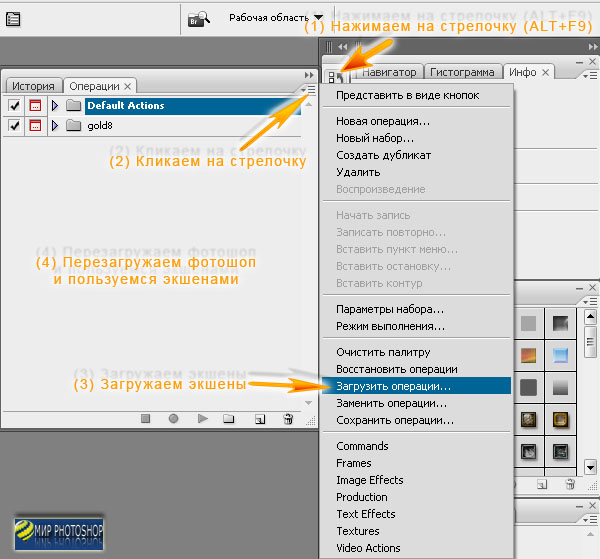Load the Frames action set

[416, 463]
